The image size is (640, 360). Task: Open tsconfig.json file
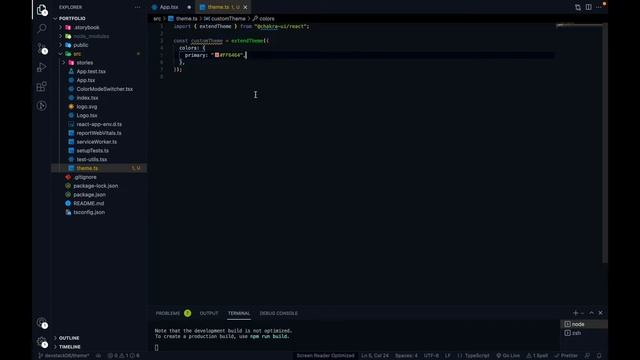click(x=89, y=212)
